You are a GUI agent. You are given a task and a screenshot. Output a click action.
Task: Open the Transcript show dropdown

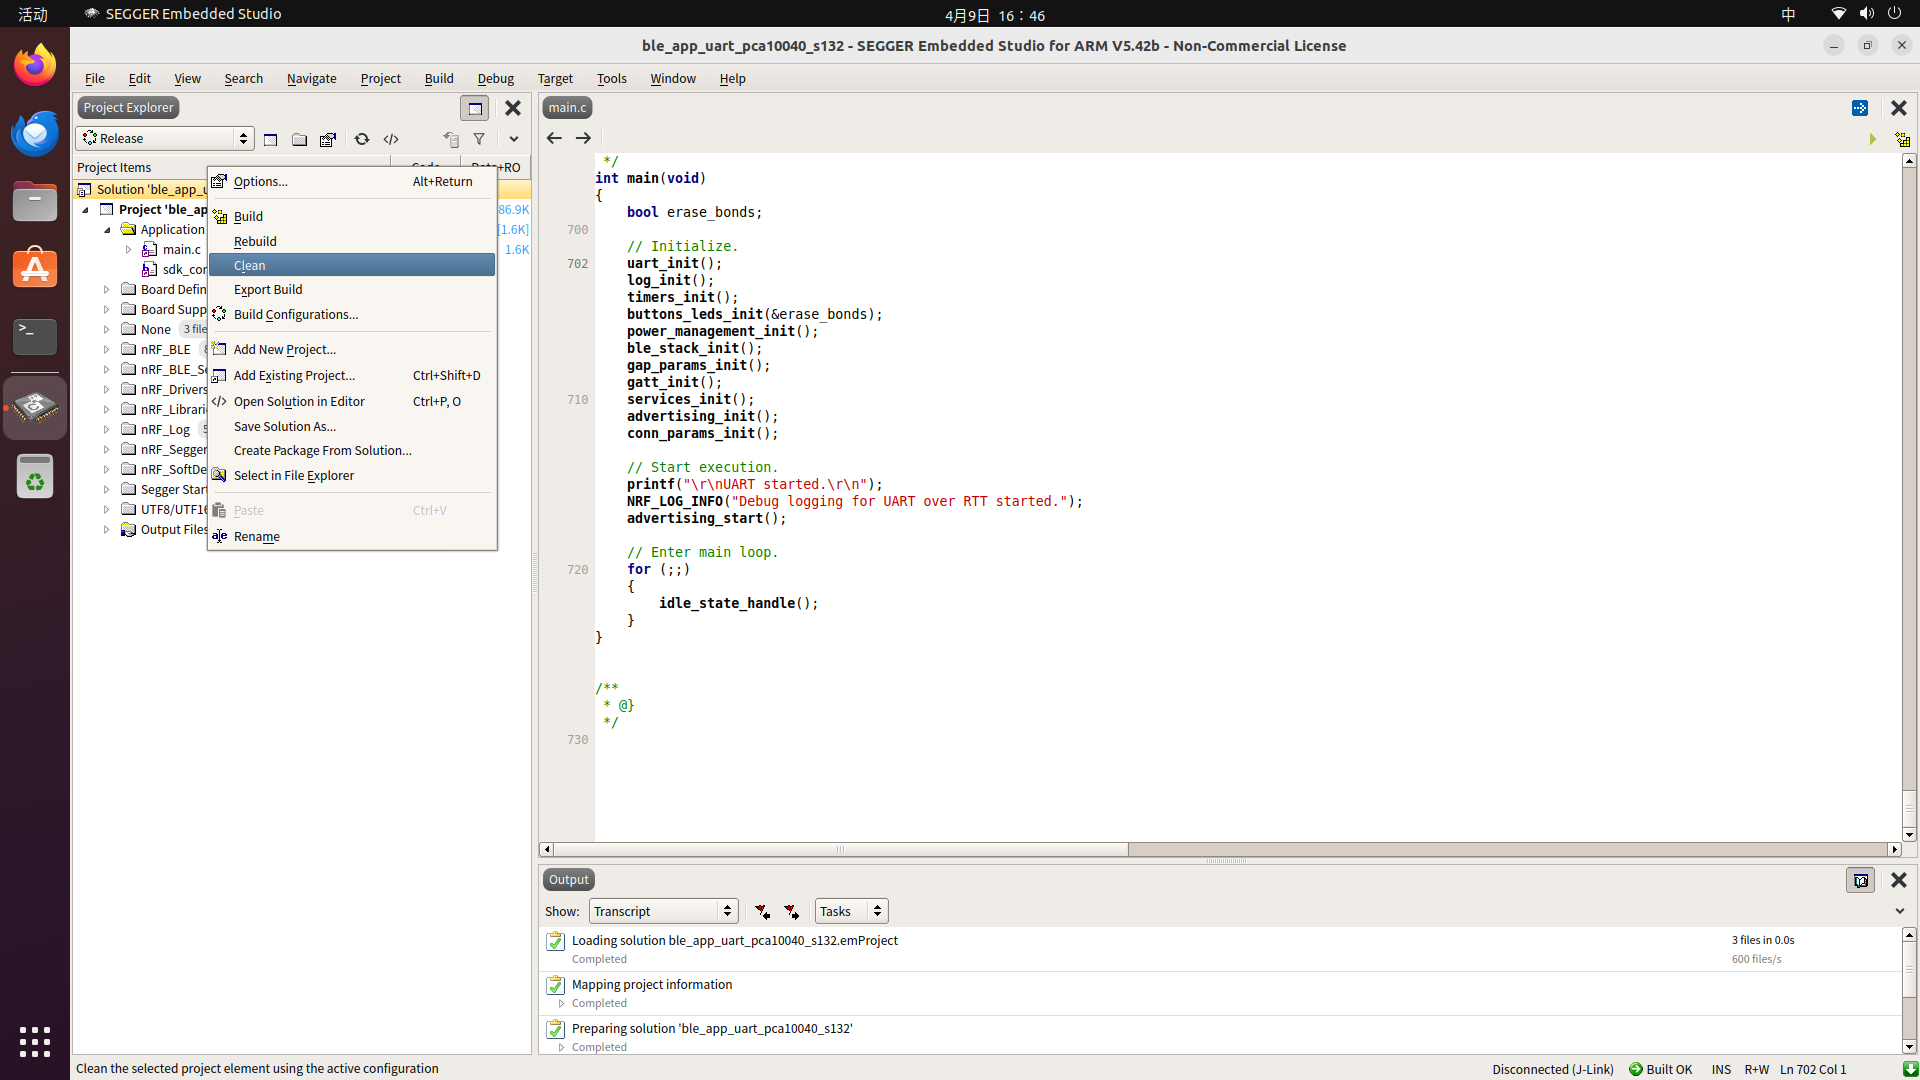tap(663, 911)
